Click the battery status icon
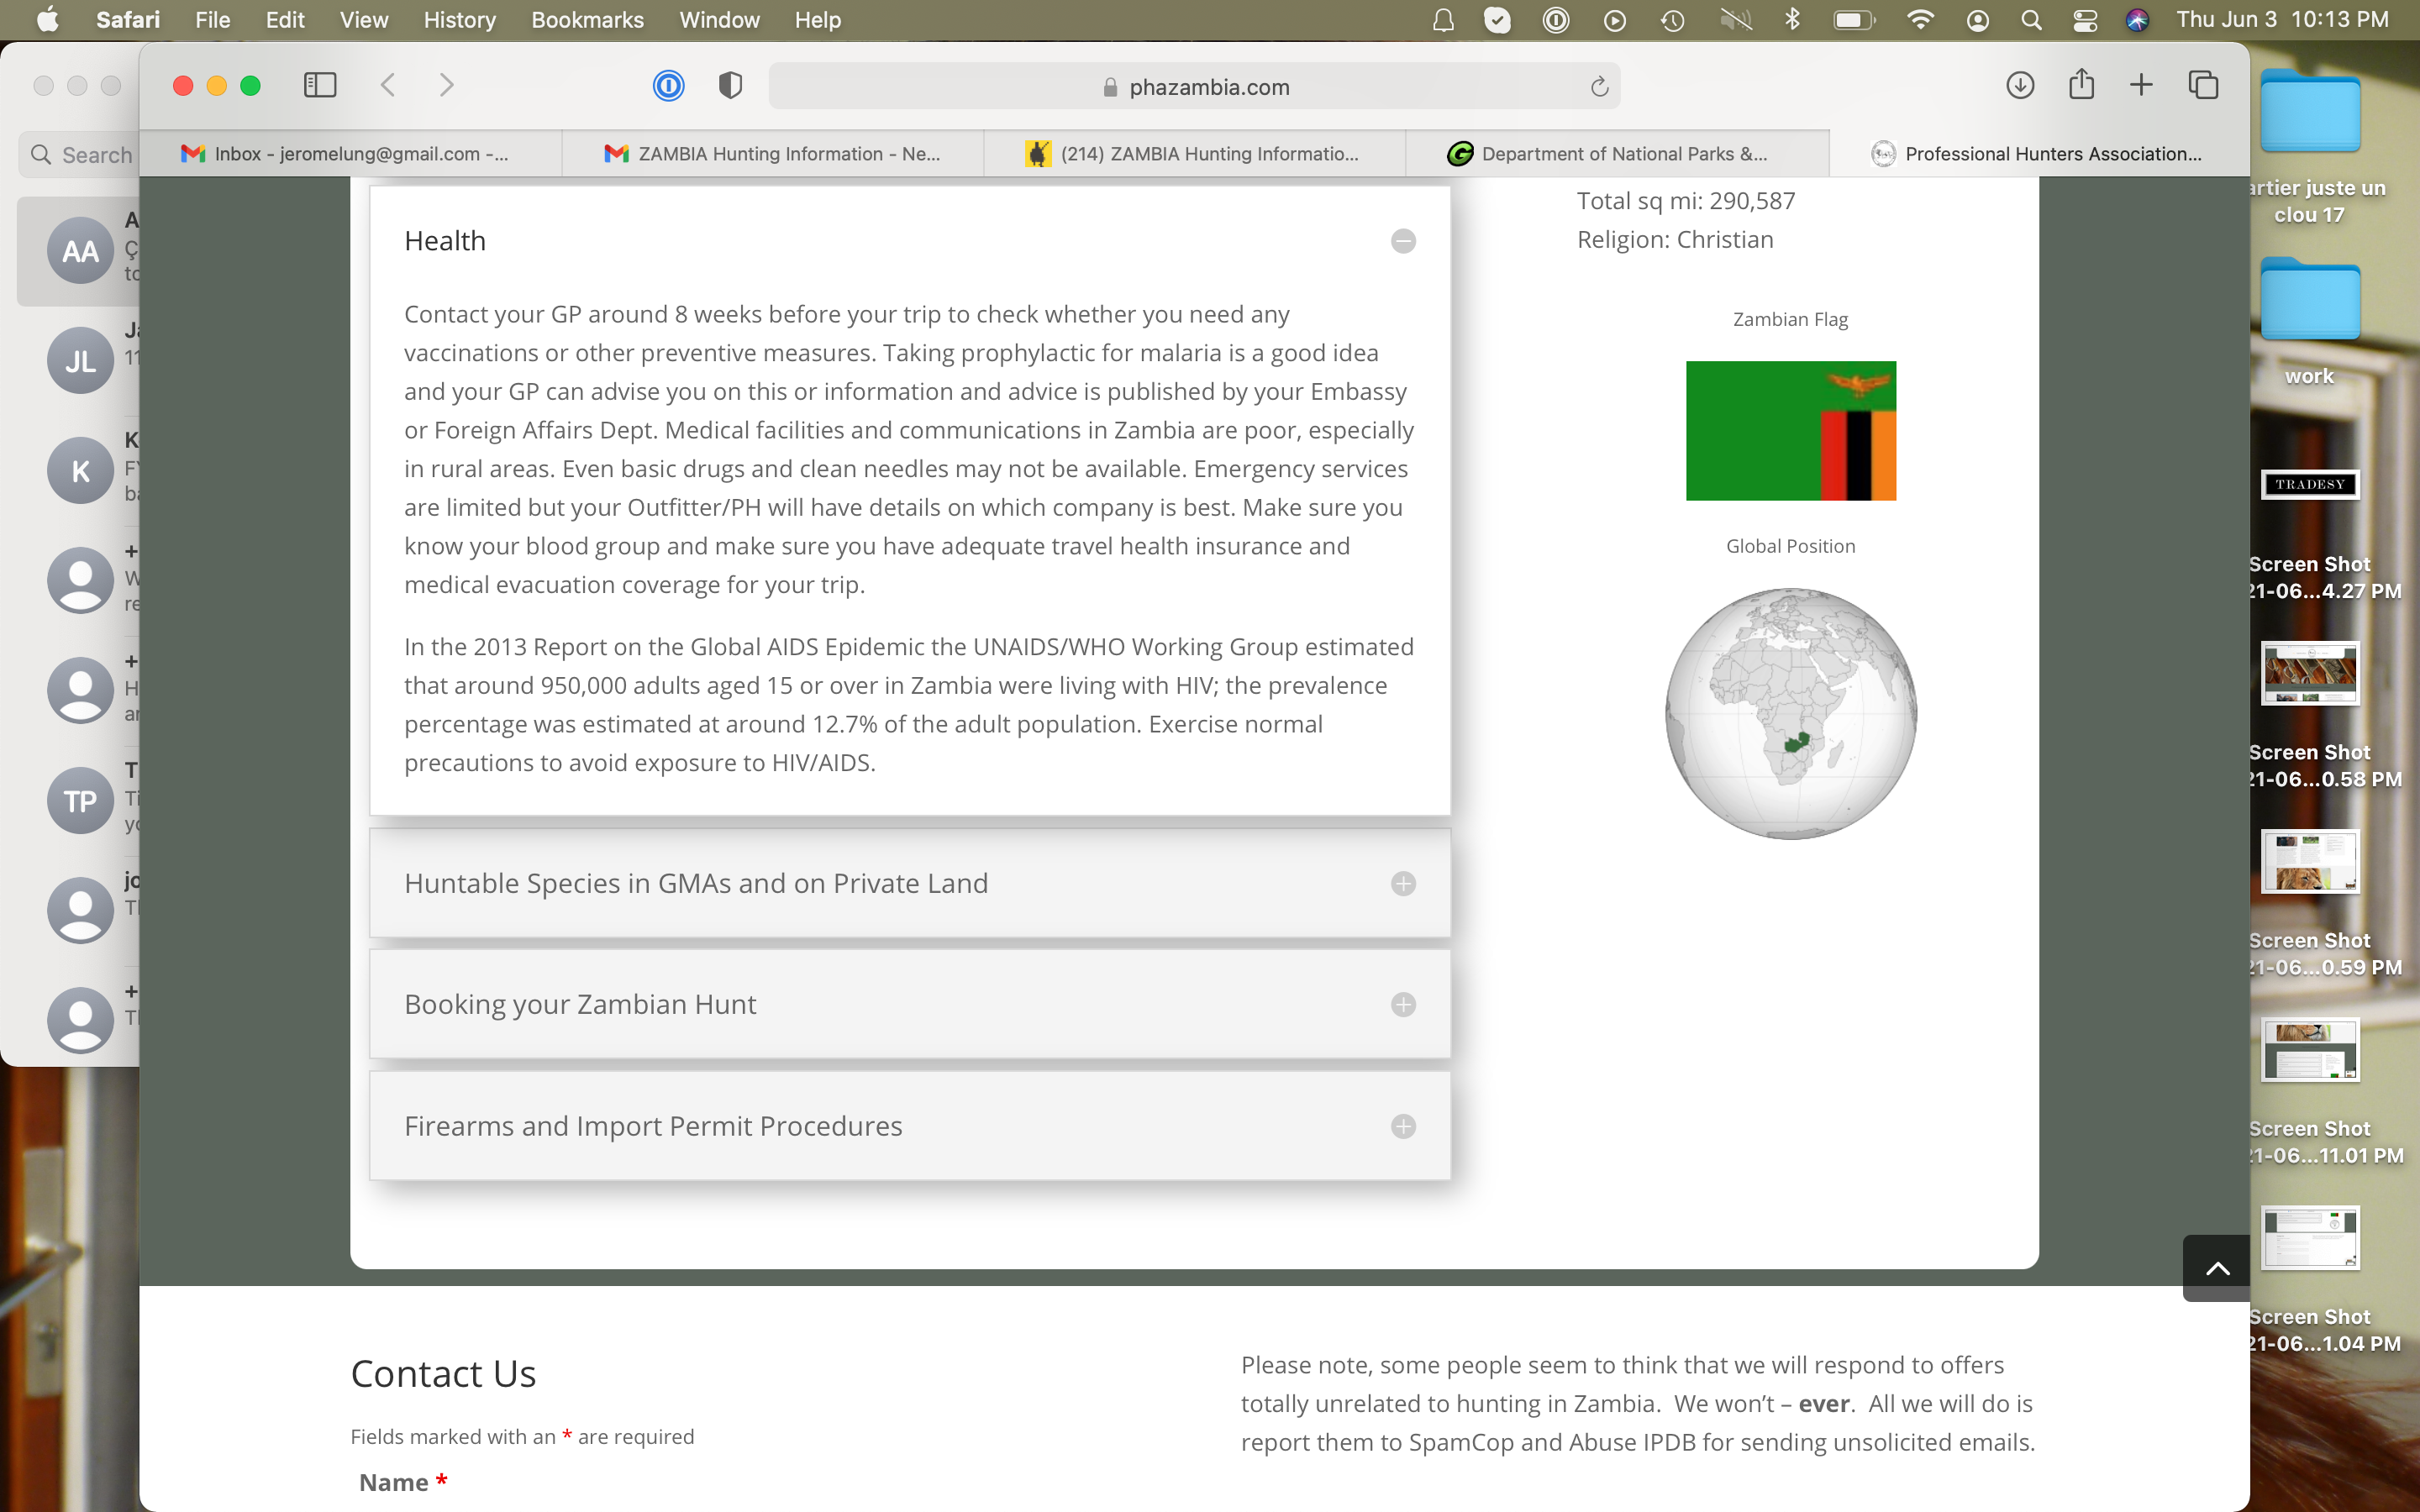The width and height of the screenshot is (2420, 1512). point(1853,20)
